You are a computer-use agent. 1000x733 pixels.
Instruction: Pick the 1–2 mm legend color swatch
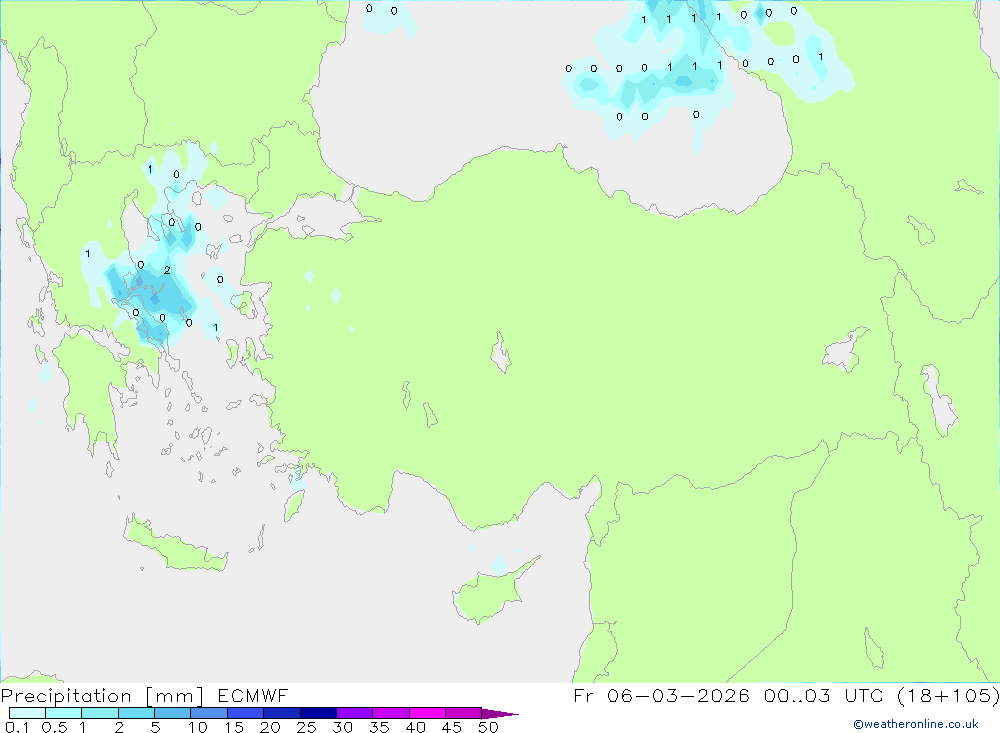(100, 713)
